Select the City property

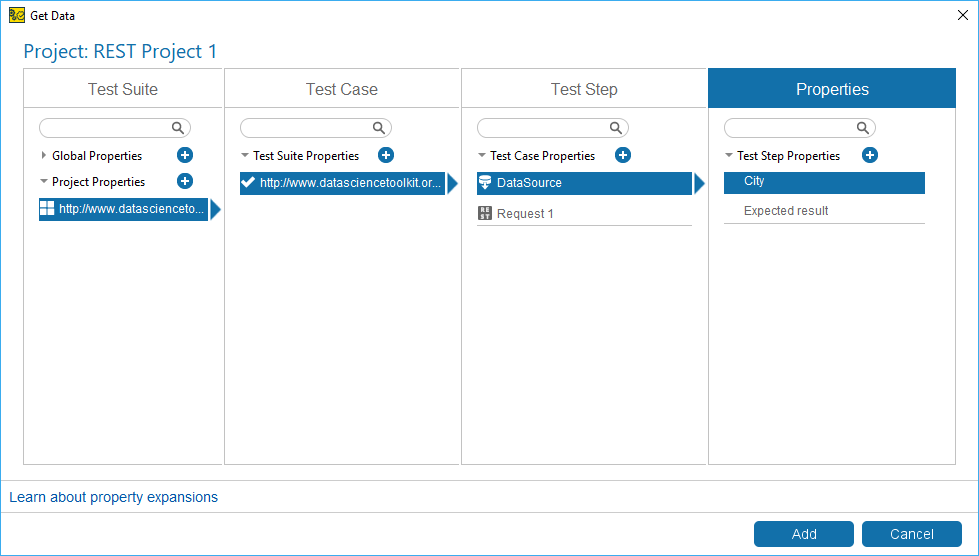754,182
